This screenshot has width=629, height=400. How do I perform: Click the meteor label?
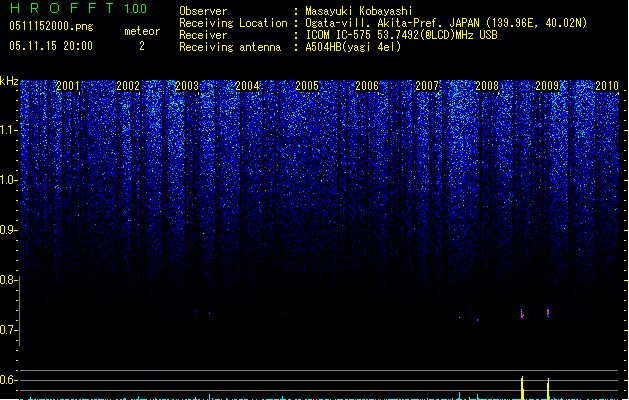[142, 31]
